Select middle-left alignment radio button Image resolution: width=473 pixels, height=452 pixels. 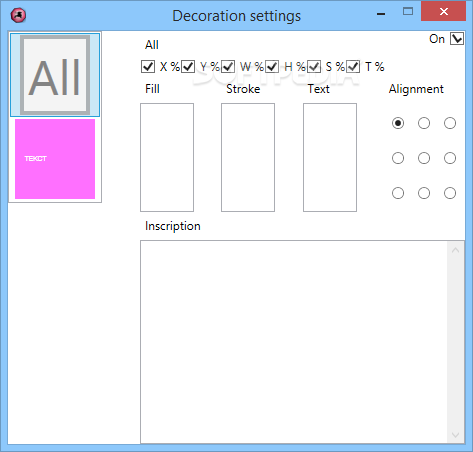[x=398, y=158]
